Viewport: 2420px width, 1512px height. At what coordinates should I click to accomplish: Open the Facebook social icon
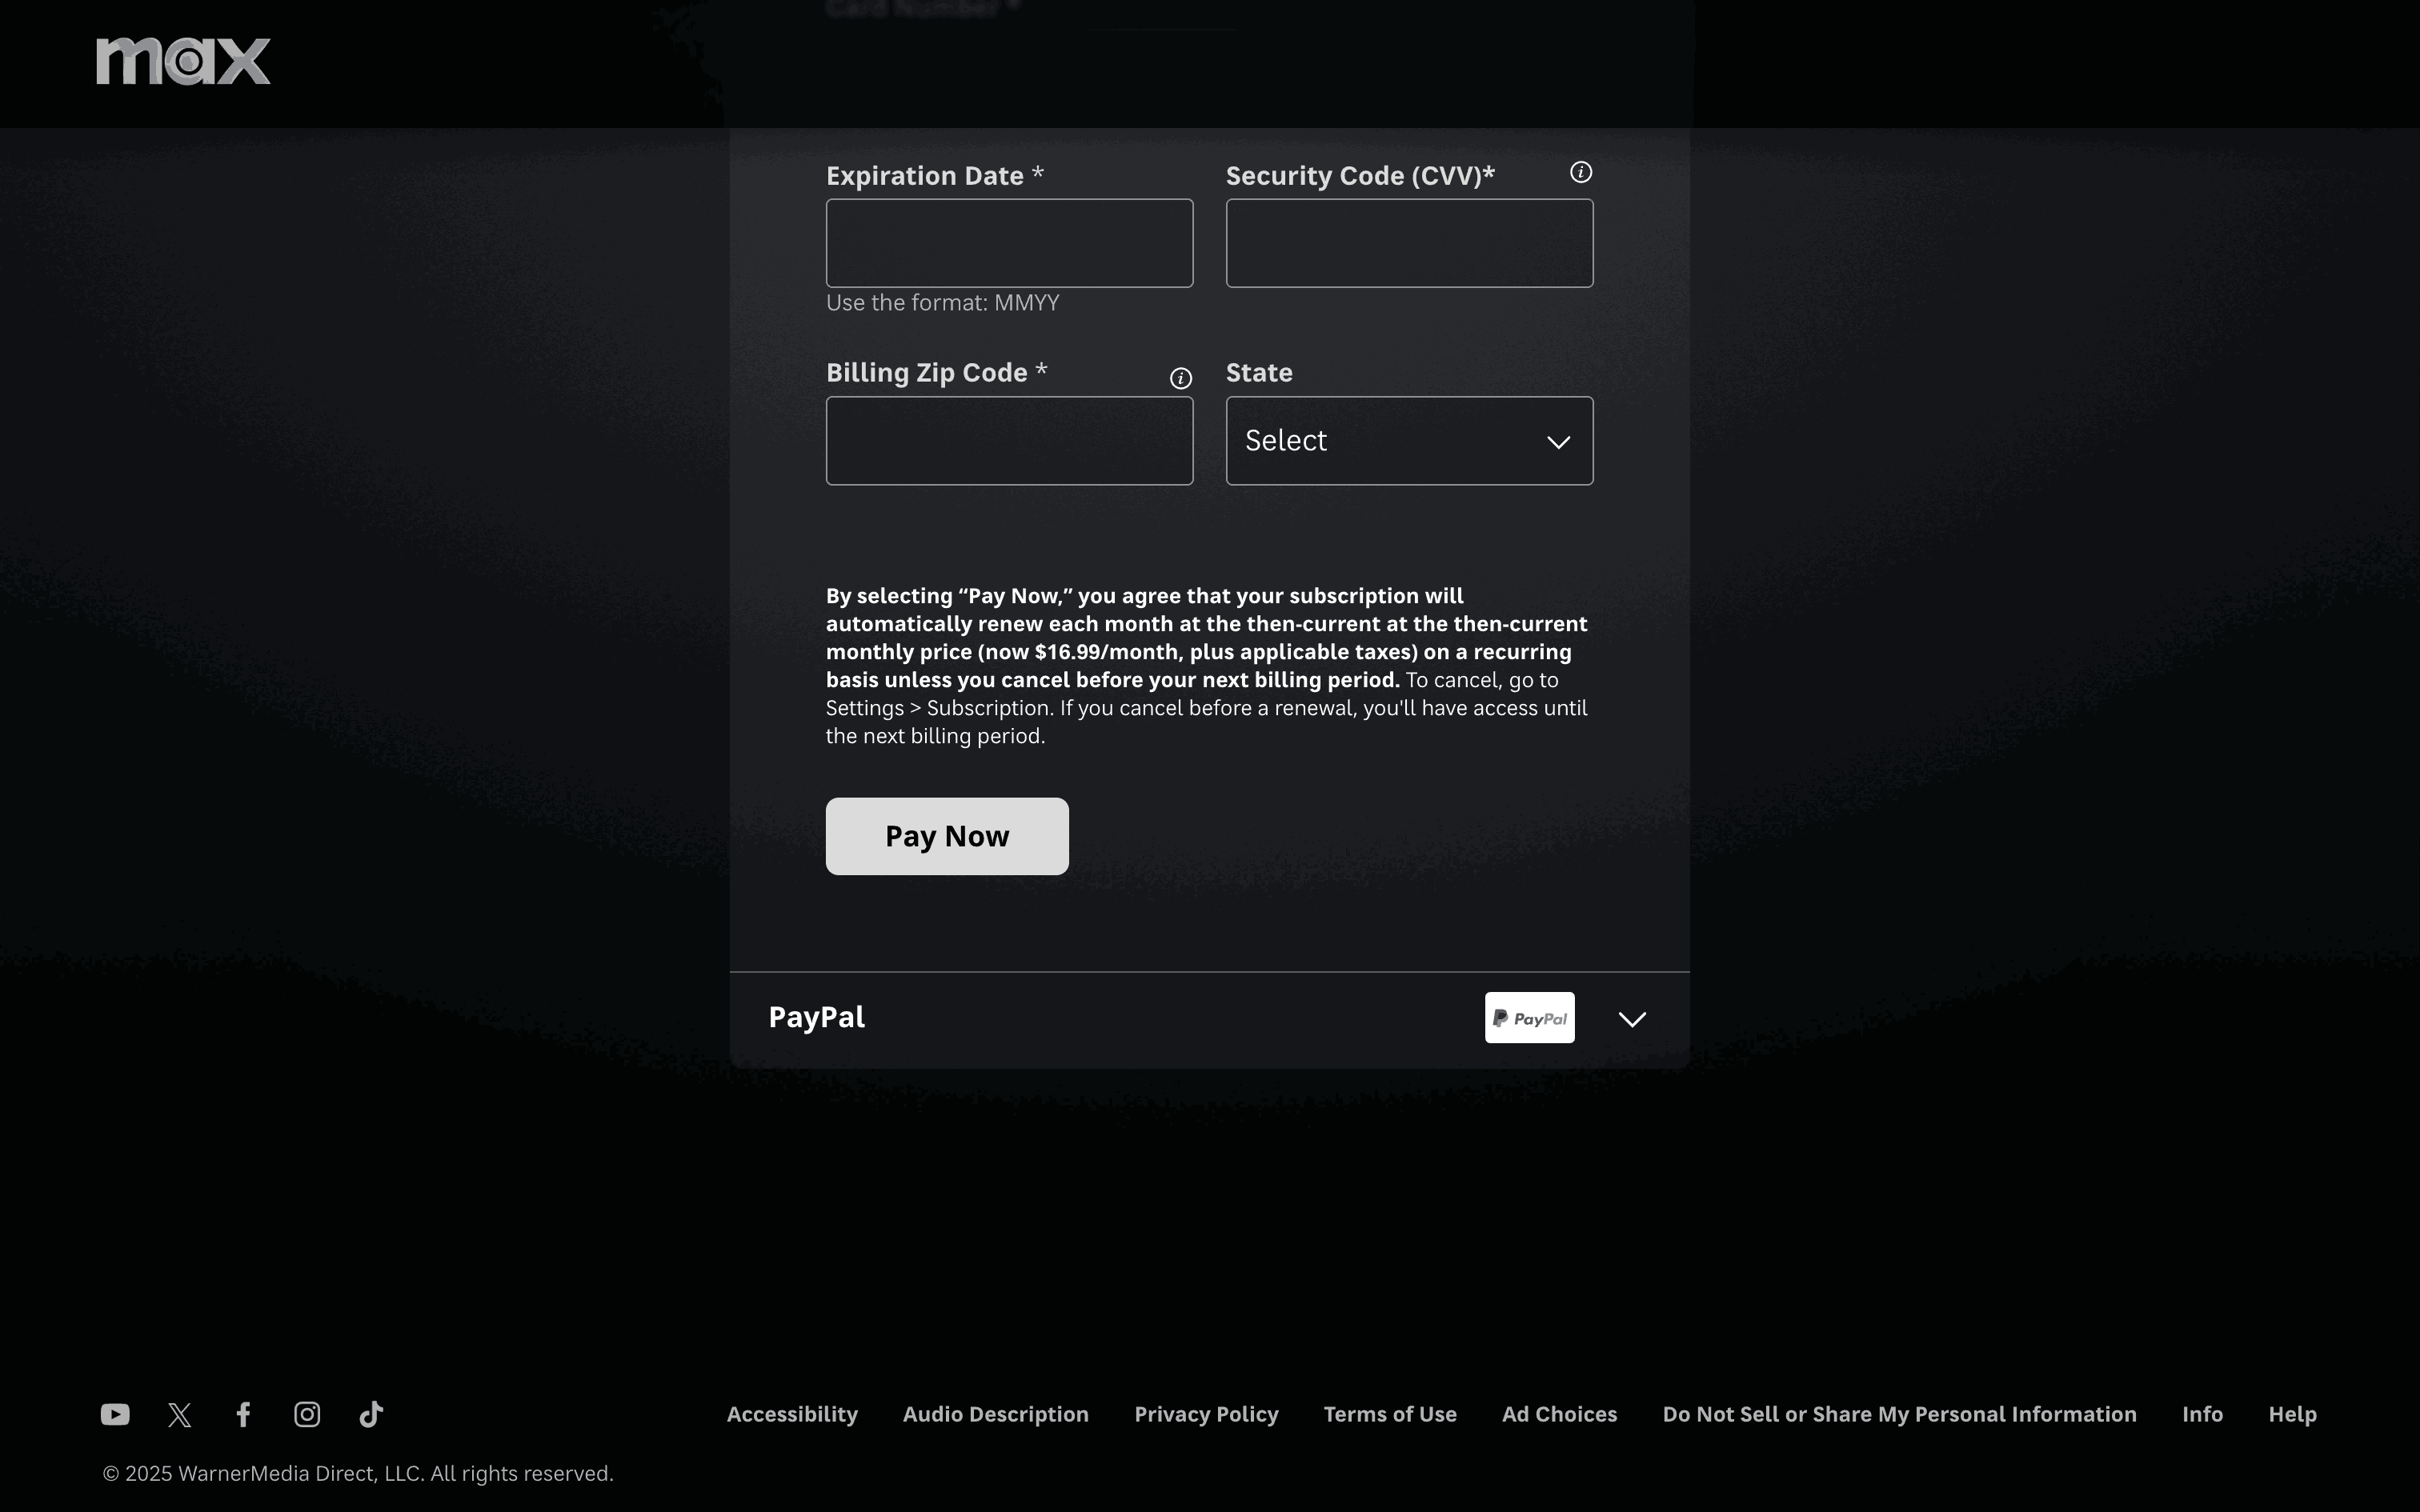tap(243, 1414)
